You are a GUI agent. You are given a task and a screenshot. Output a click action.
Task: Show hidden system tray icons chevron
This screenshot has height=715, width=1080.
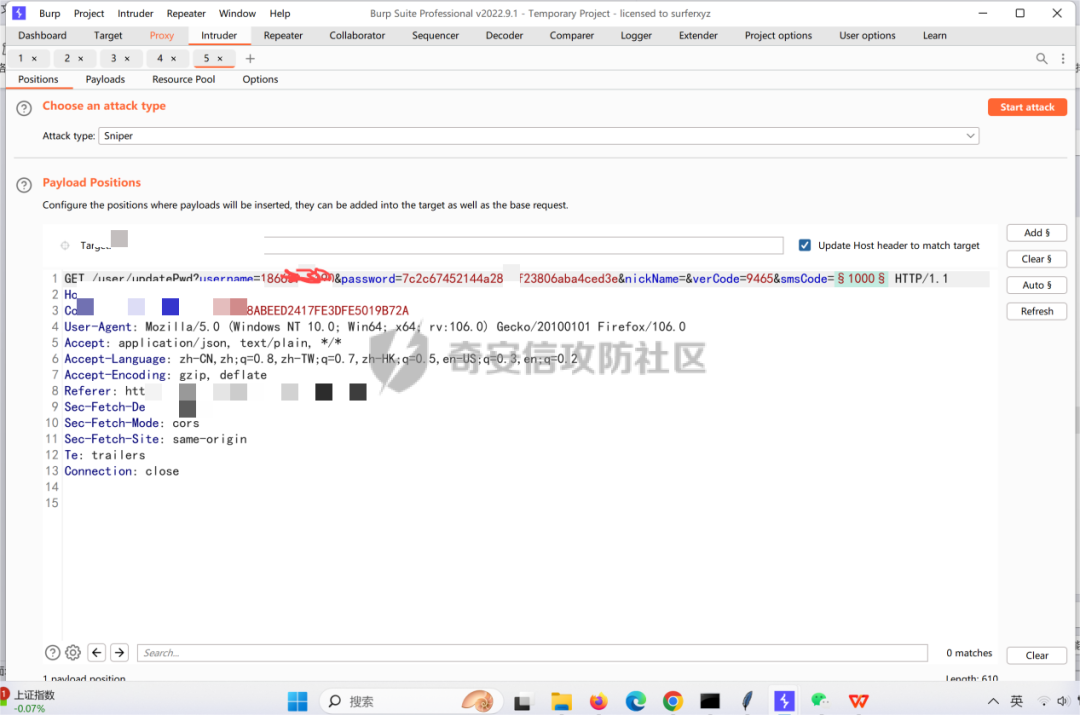993,701
